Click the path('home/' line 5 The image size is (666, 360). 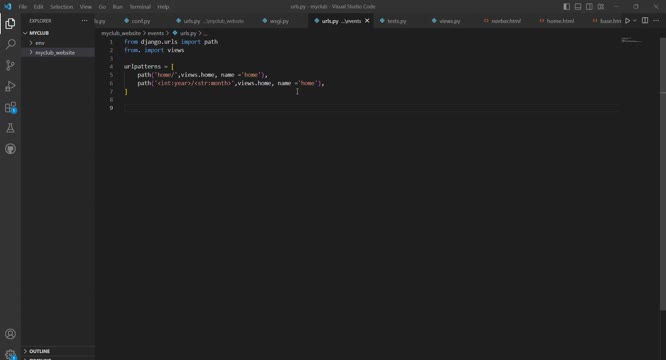pos(202,75)
